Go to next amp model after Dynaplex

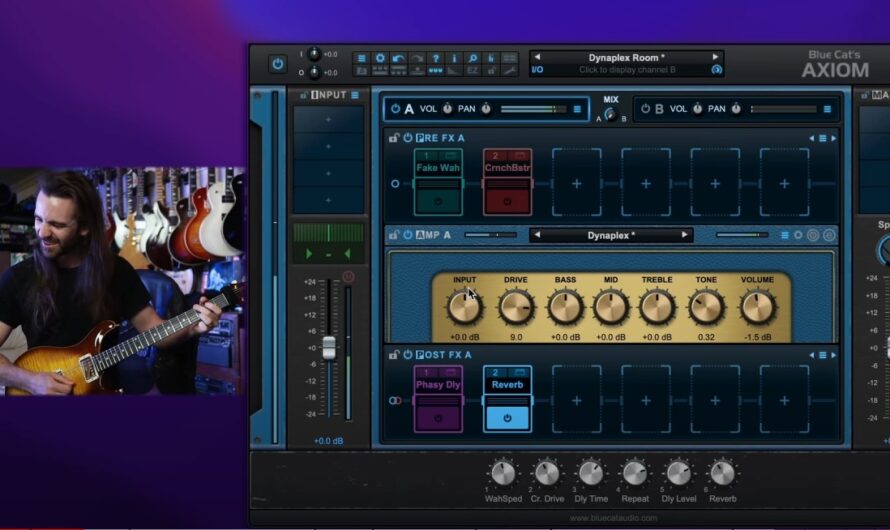pyautogui.click(x=685, y=235)
